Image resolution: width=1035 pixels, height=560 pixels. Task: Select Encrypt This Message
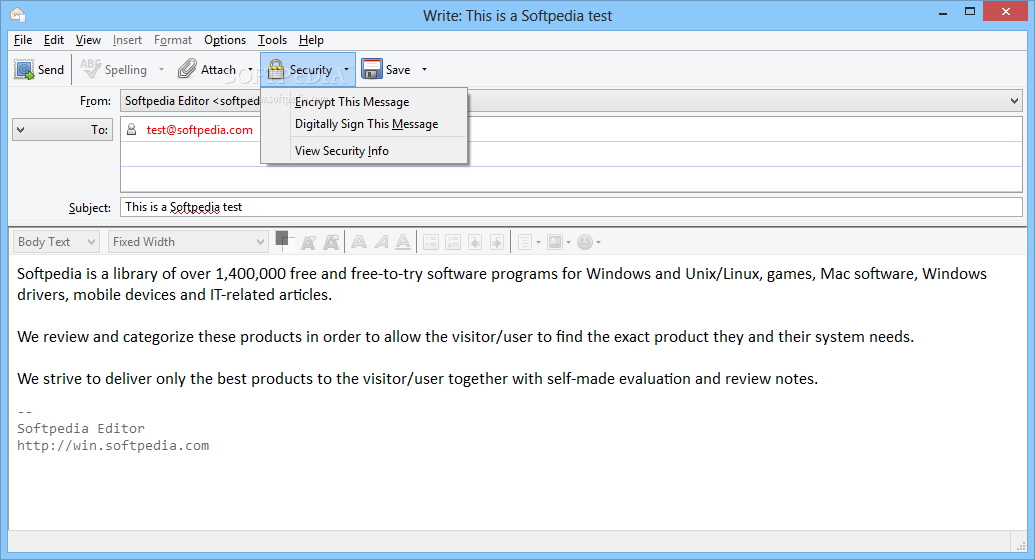pyautogui.click(x=364, y=102)
